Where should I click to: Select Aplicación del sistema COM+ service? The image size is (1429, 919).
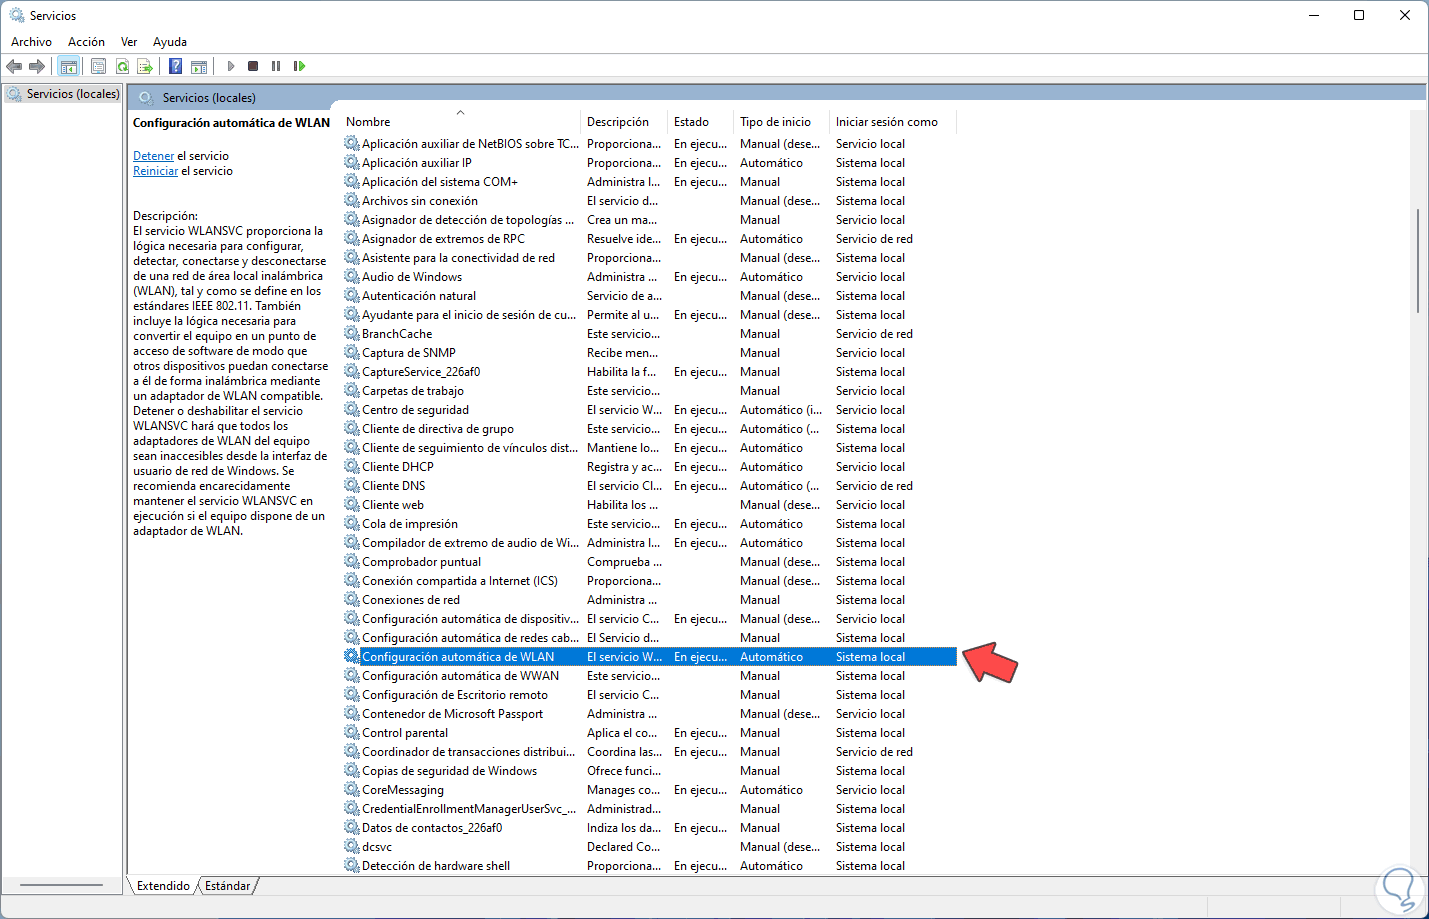click(650, 182)
